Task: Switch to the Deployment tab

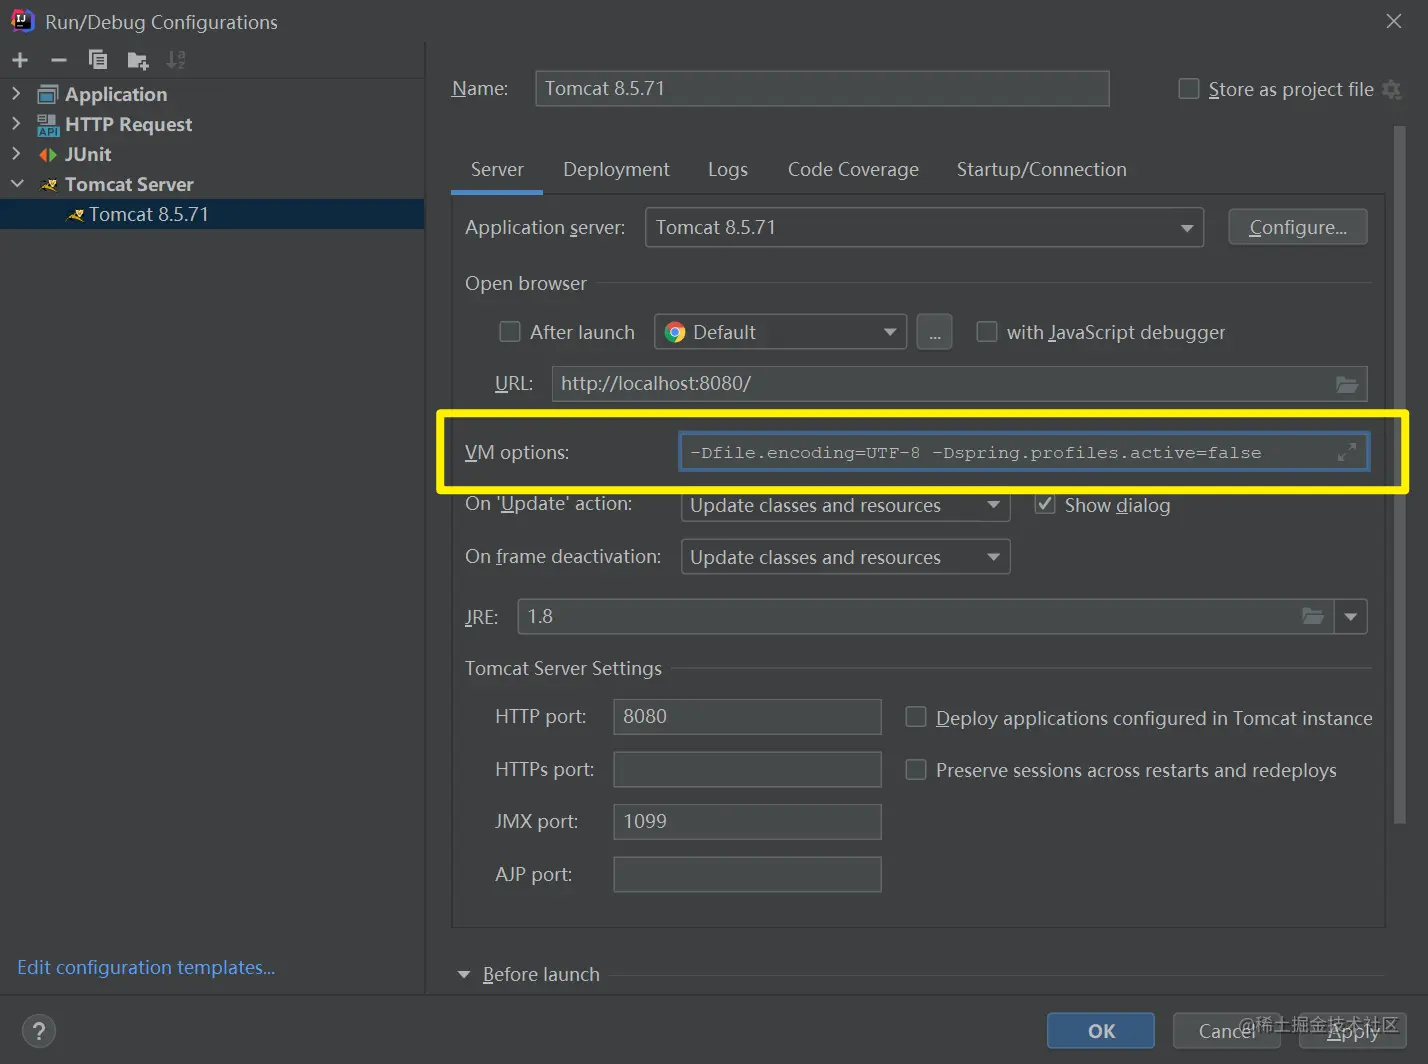Action: [616, 170]
